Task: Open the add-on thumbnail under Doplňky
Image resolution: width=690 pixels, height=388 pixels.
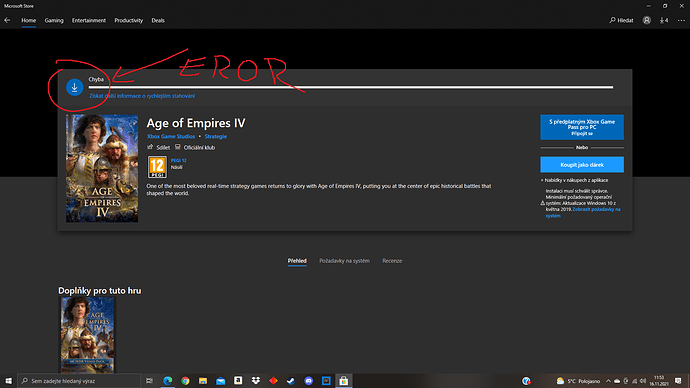Action: tap(88, 335)
